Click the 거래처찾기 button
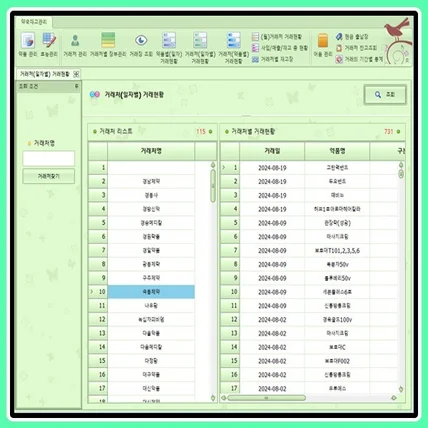 pos(49,176)
